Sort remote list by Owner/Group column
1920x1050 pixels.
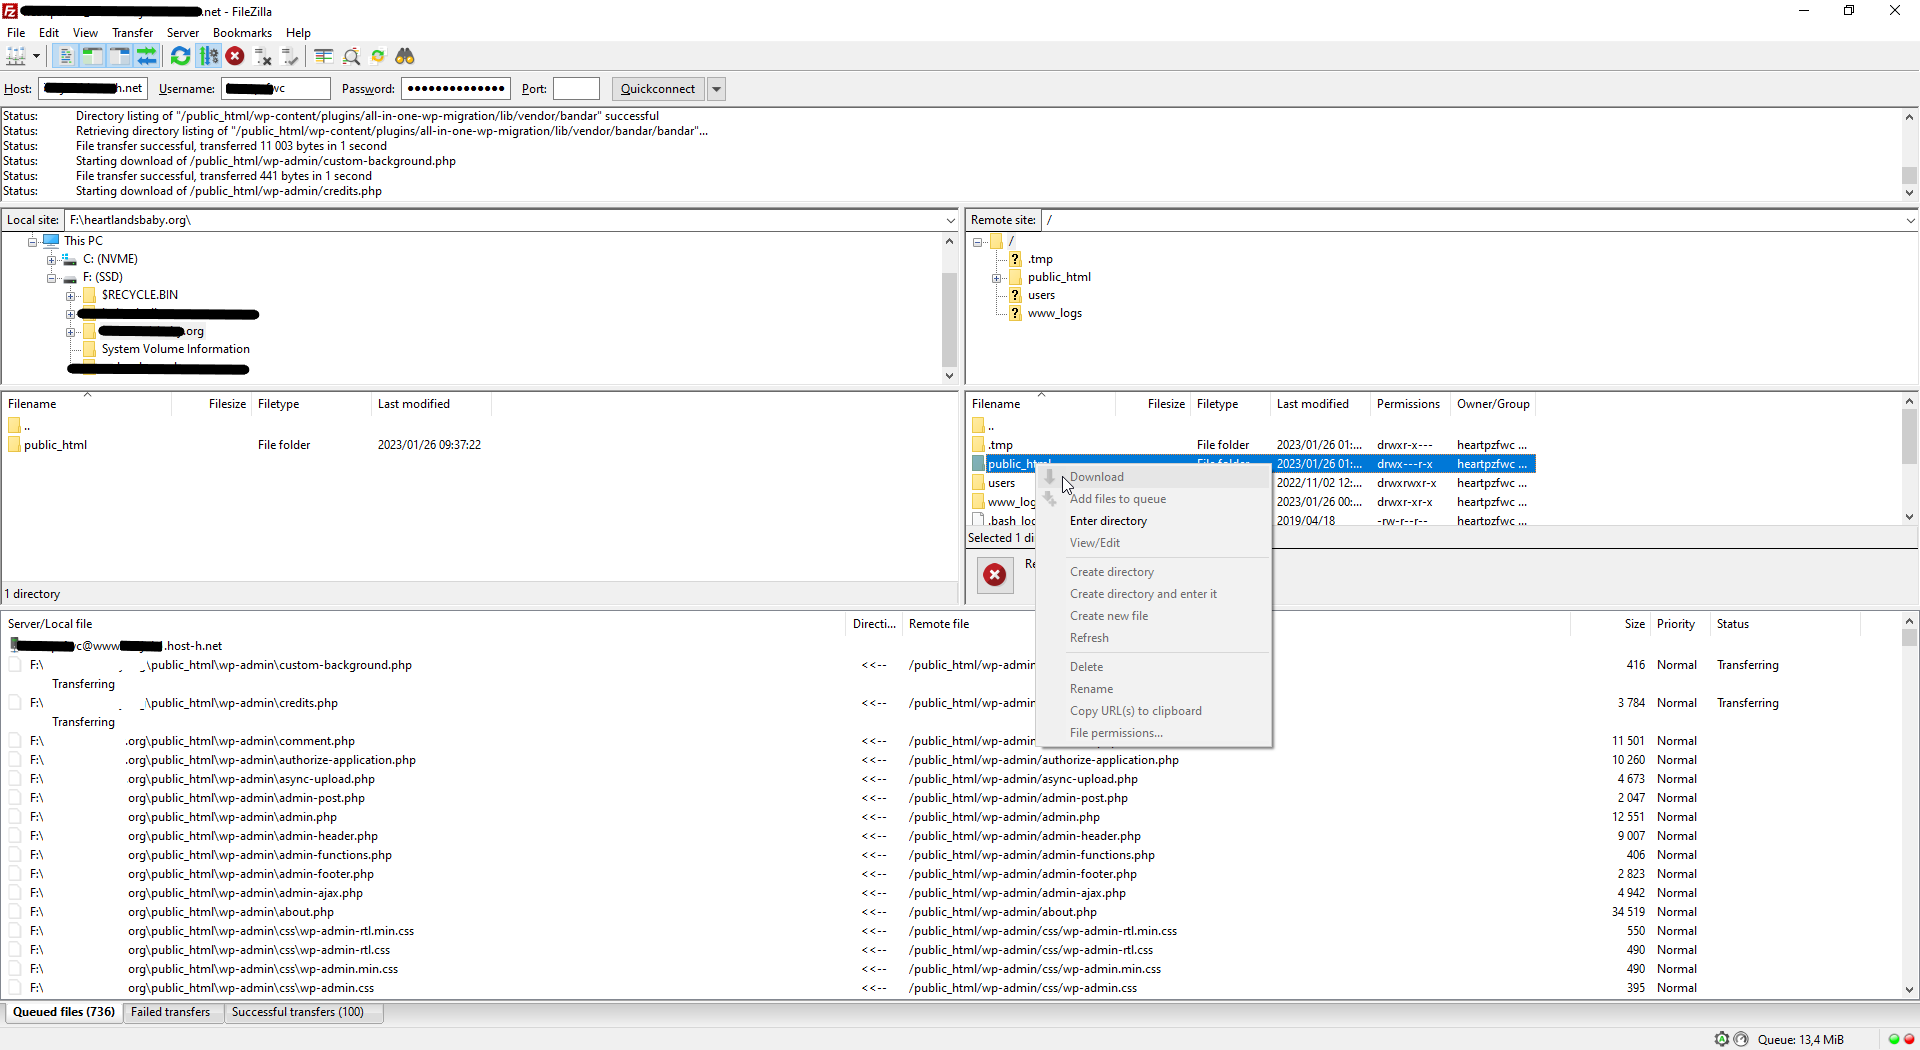coord(1492,404)
